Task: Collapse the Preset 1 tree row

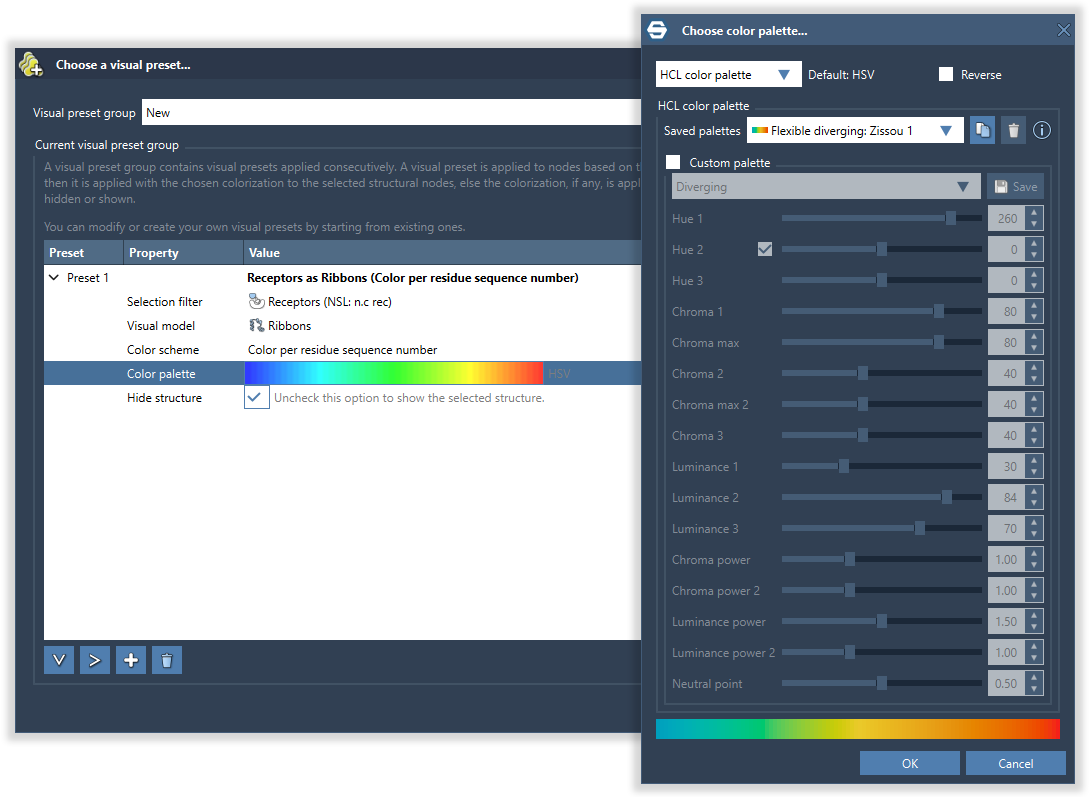Action: click(x=54, y=278)
